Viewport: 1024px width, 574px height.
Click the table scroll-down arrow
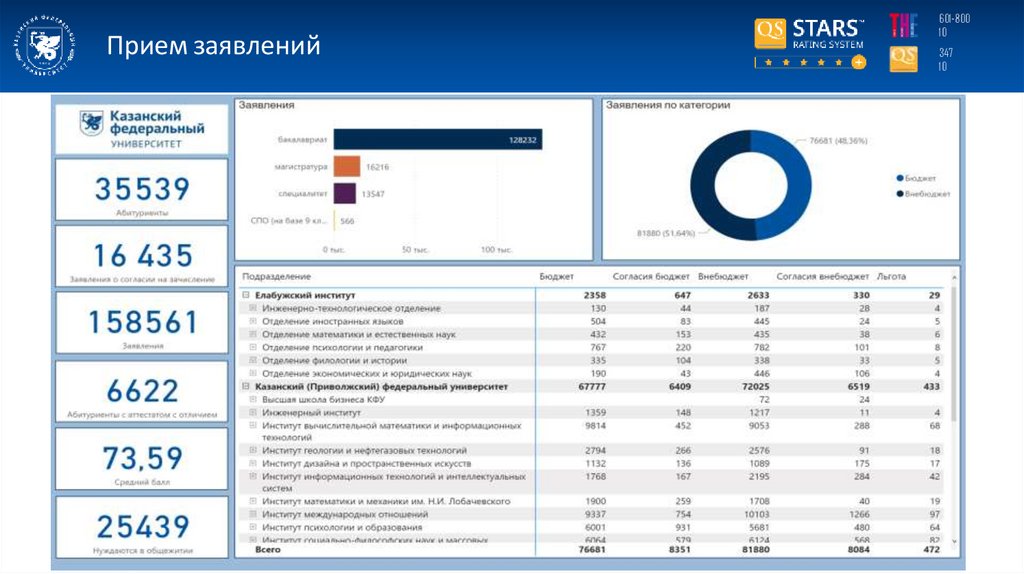[954, 541]
